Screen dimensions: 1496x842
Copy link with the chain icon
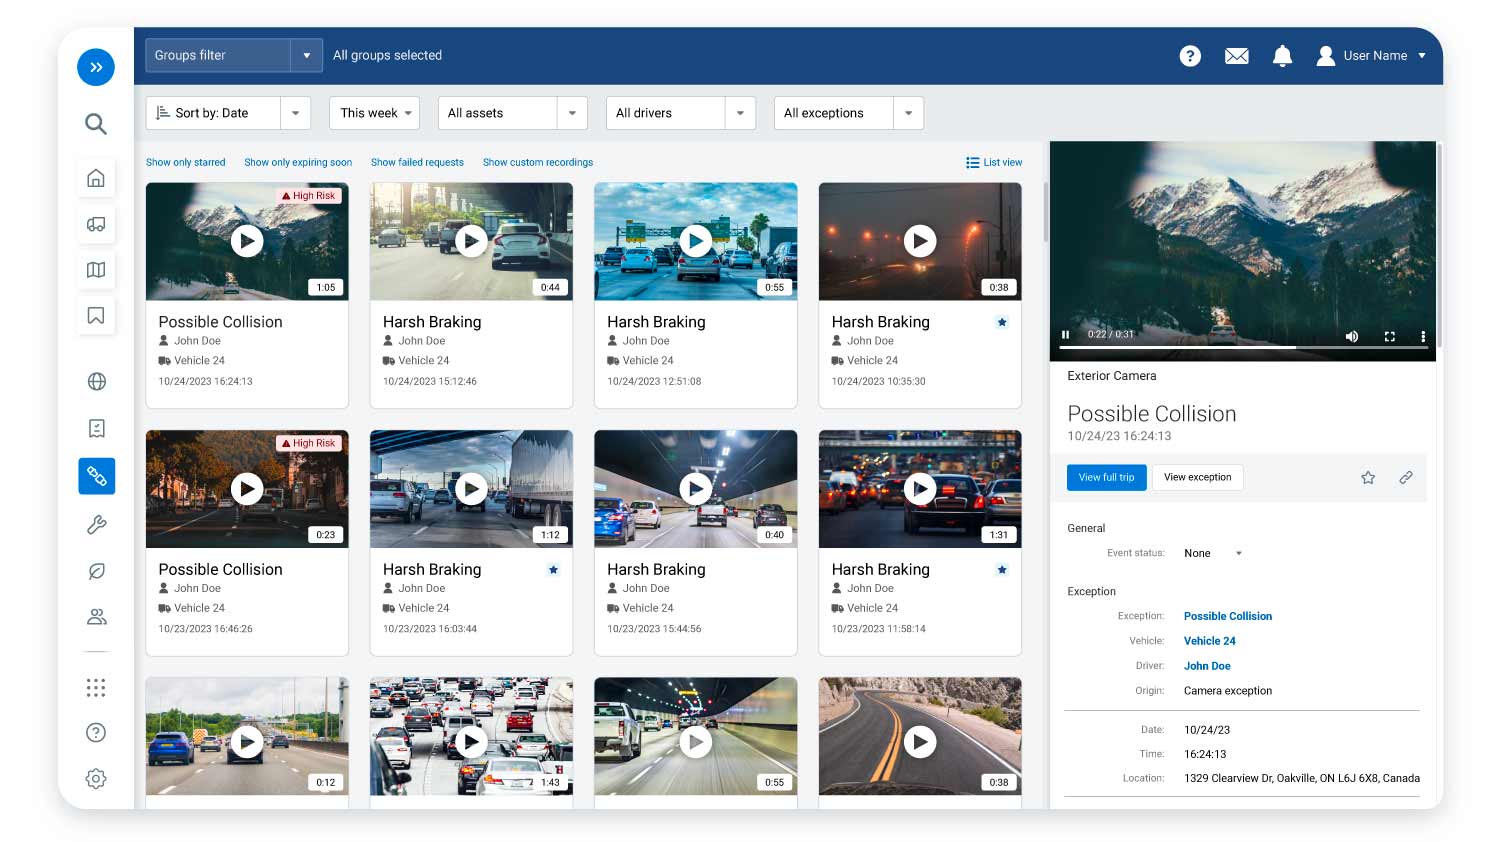tap(1405, 478)
